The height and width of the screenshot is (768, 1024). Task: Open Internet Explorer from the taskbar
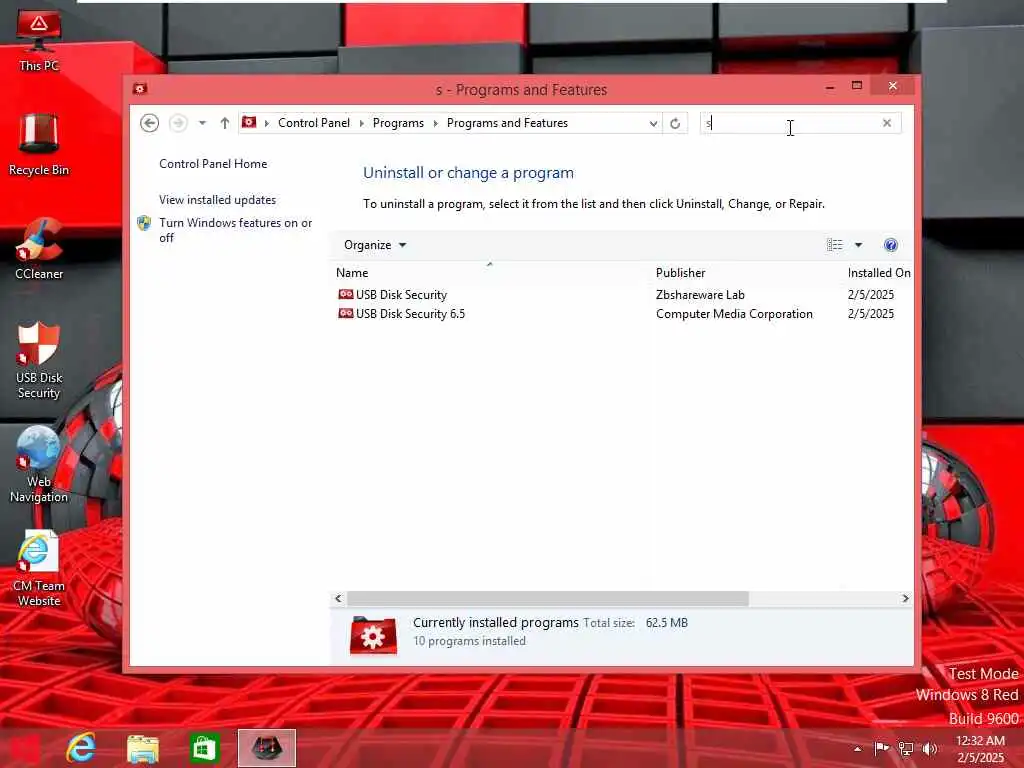[82, 748]
